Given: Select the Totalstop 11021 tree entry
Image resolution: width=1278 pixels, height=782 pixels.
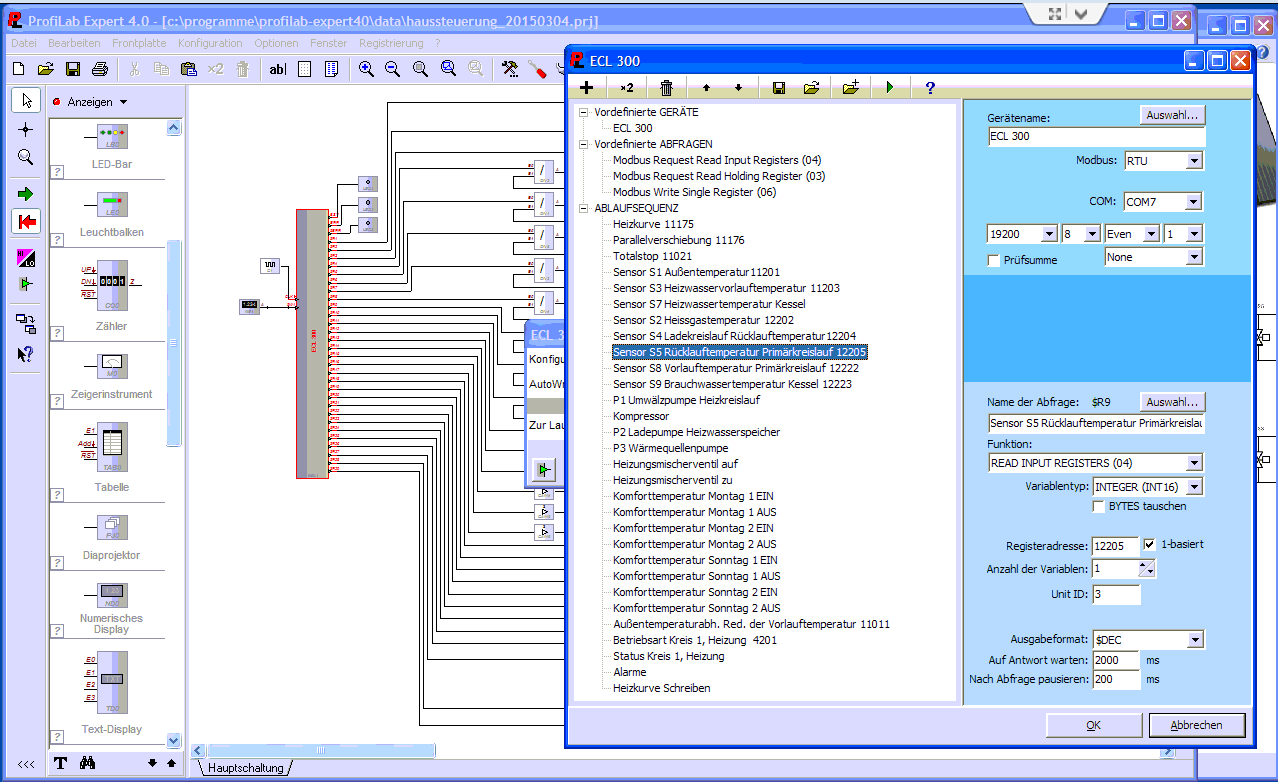Looking at the screenshot, I should click(652, 256).
